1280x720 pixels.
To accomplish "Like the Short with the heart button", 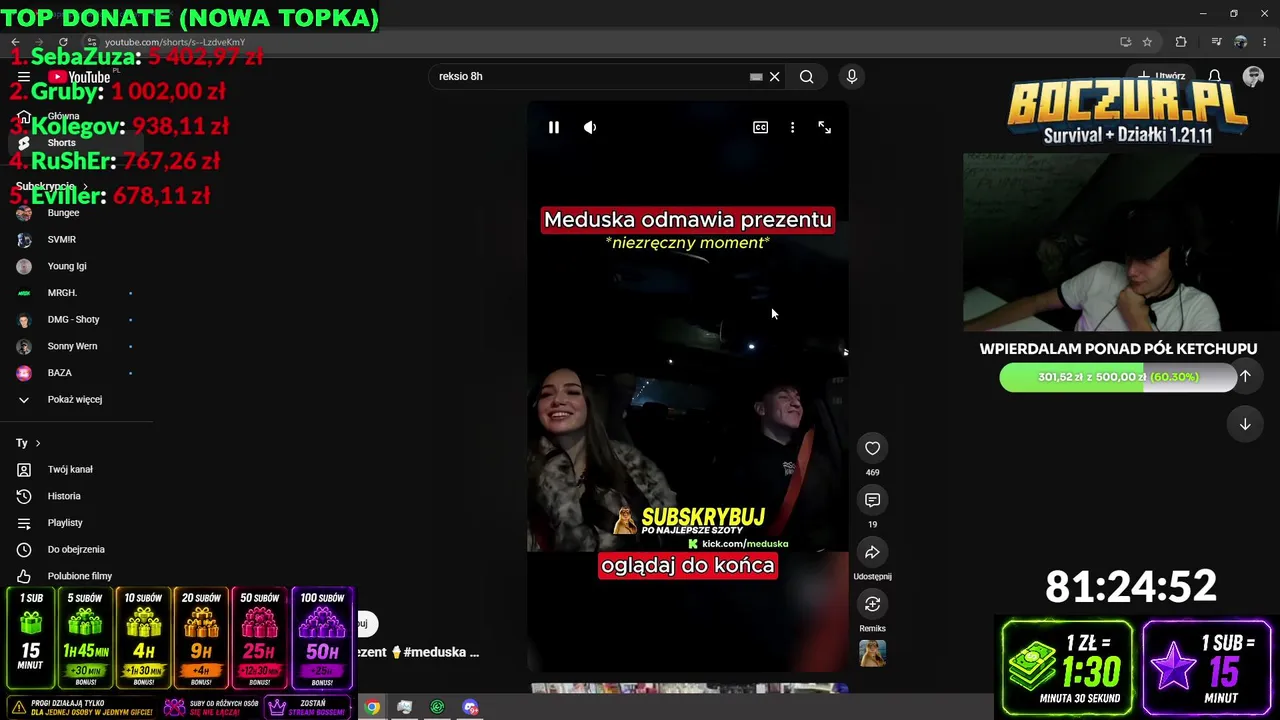I will pyautogui.click(x=872, y=448).
